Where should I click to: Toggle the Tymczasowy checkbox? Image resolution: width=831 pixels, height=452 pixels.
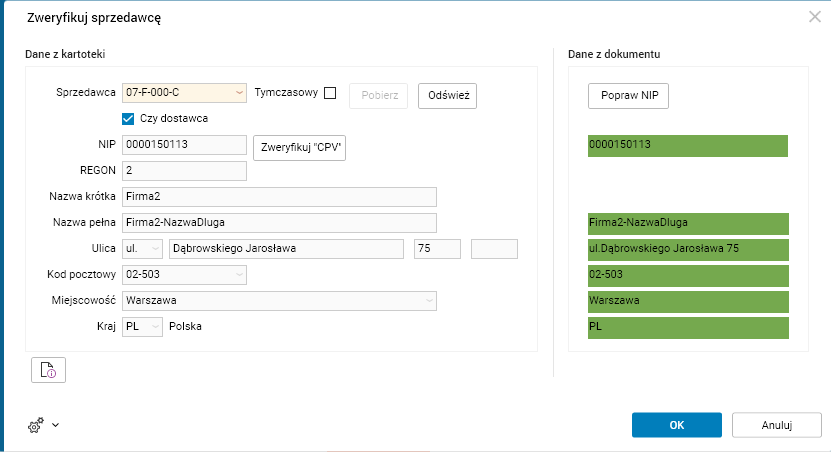click(330, 93)
